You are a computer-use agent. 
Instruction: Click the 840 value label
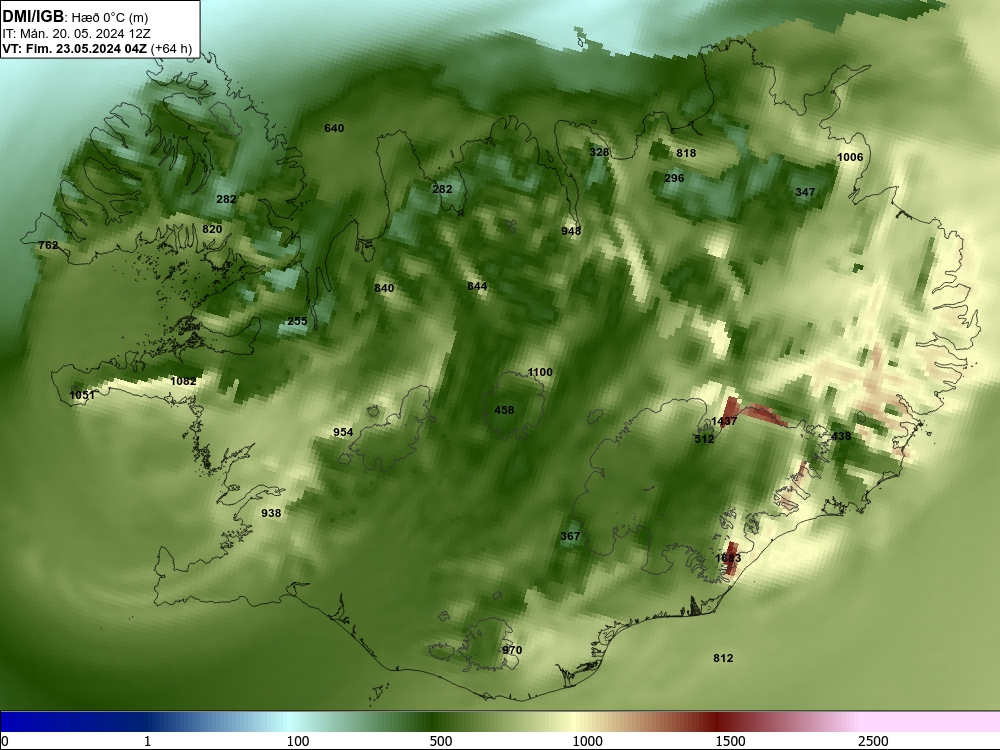384,288
